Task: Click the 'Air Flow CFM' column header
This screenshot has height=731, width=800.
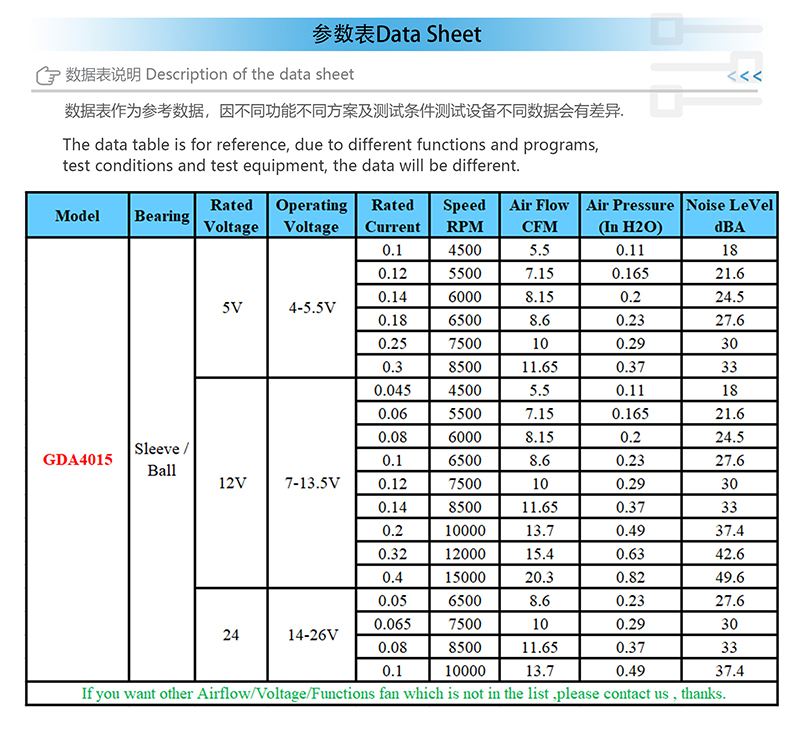Action: (539, 215)
